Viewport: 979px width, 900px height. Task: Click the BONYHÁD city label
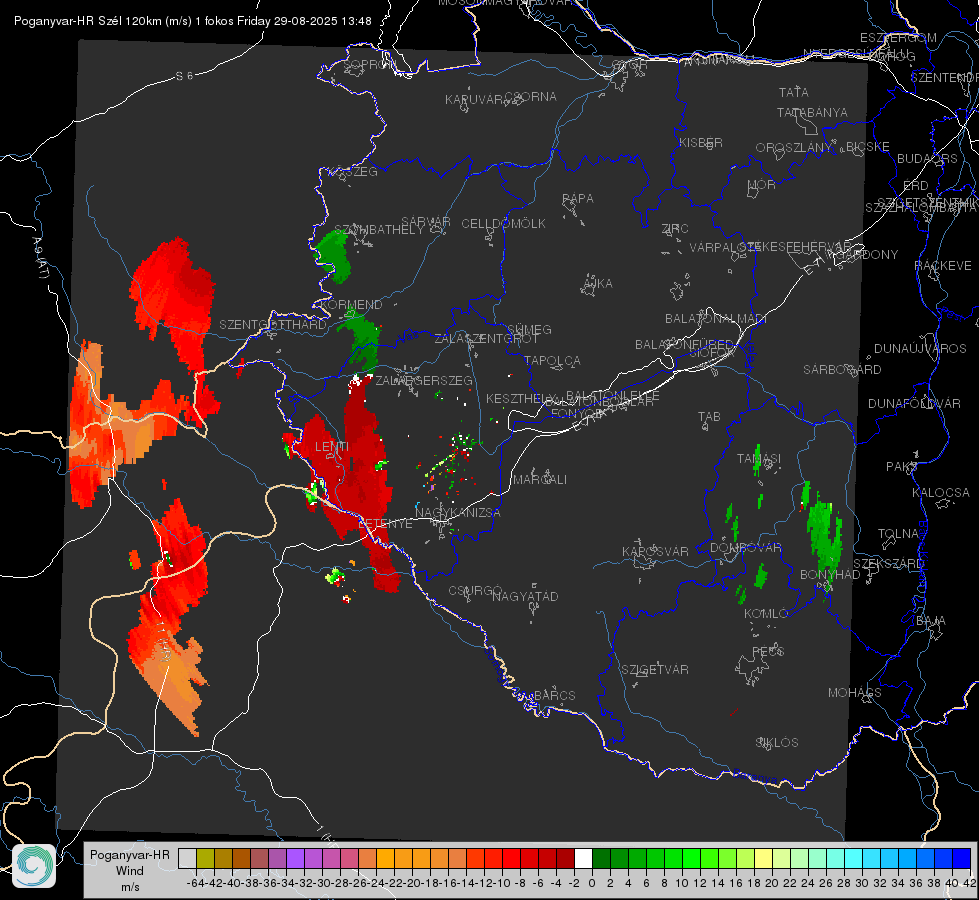pos(830,575)
